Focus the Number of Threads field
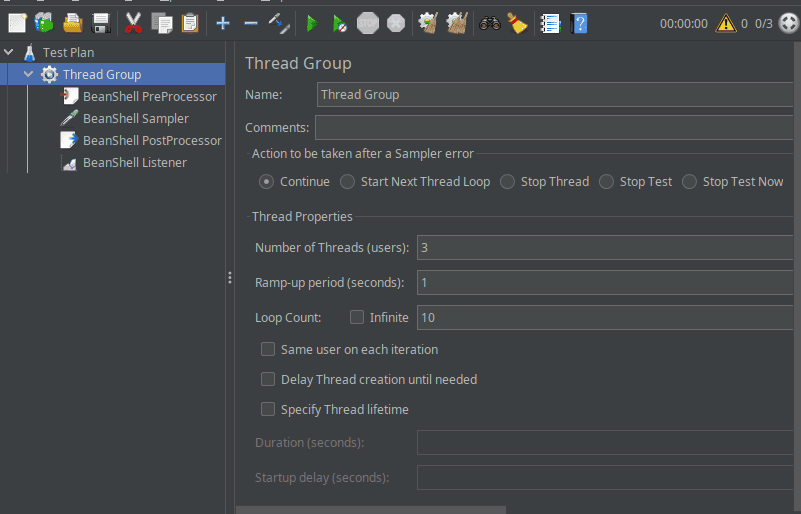This screenshot has height=514, width=801. (x=605, y=247)
